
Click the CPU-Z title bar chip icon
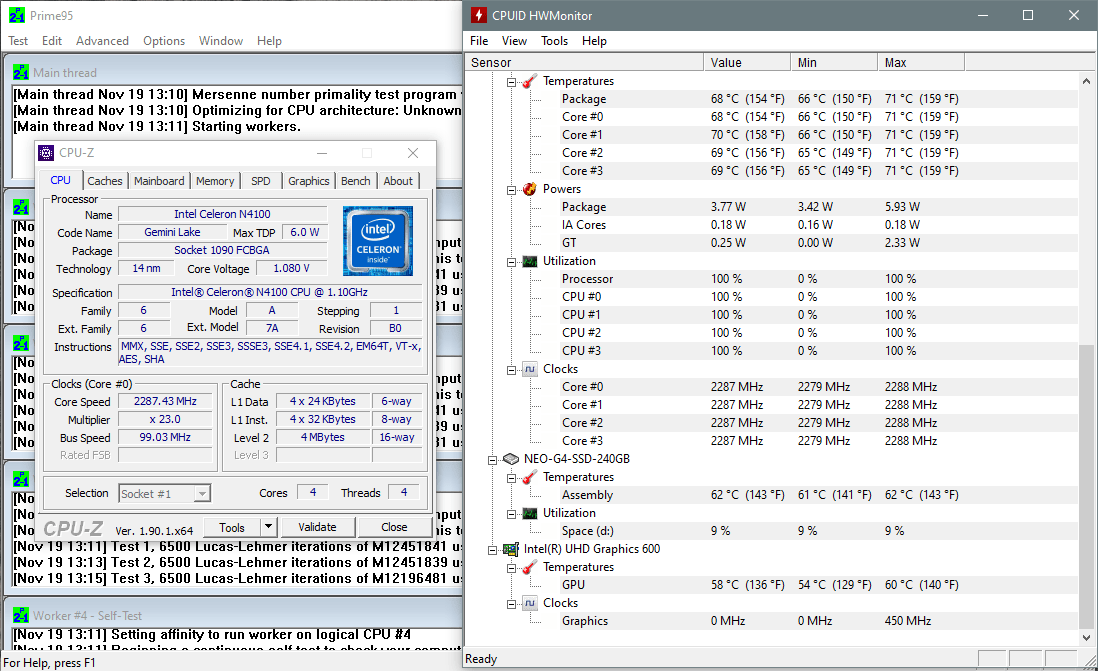coord(46,153)
